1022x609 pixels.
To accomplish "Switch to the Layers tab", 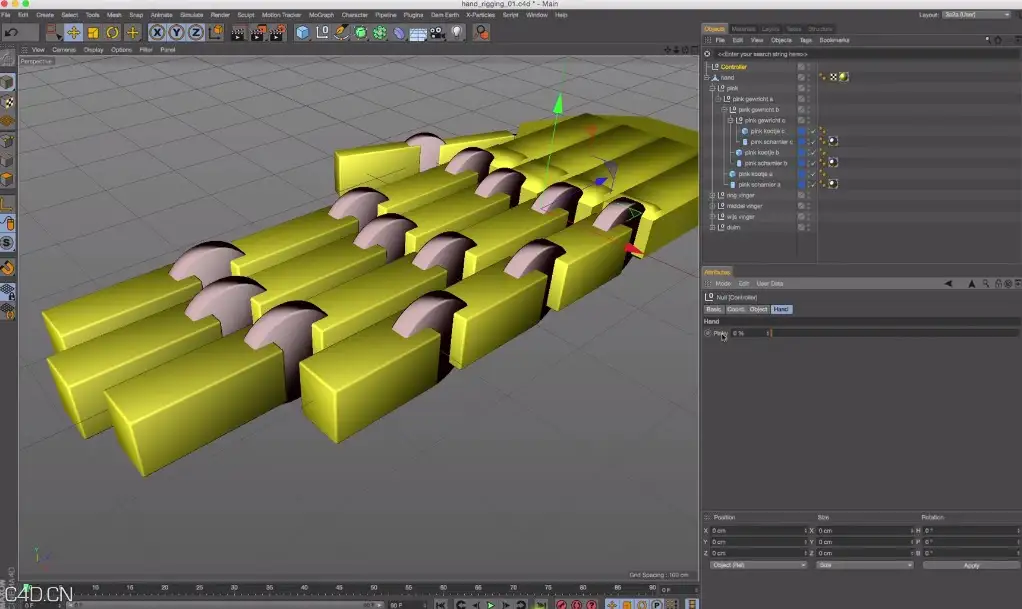I will [770, 29].
